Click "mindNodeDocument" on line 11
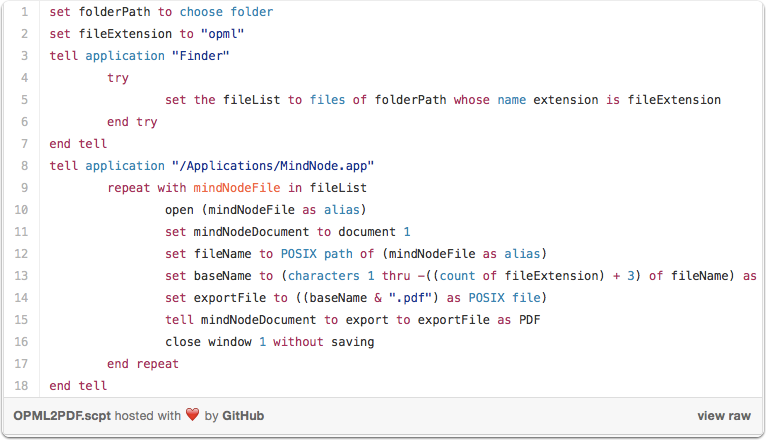The height and width of the screenshot is (440, 766). pos(252,231)
